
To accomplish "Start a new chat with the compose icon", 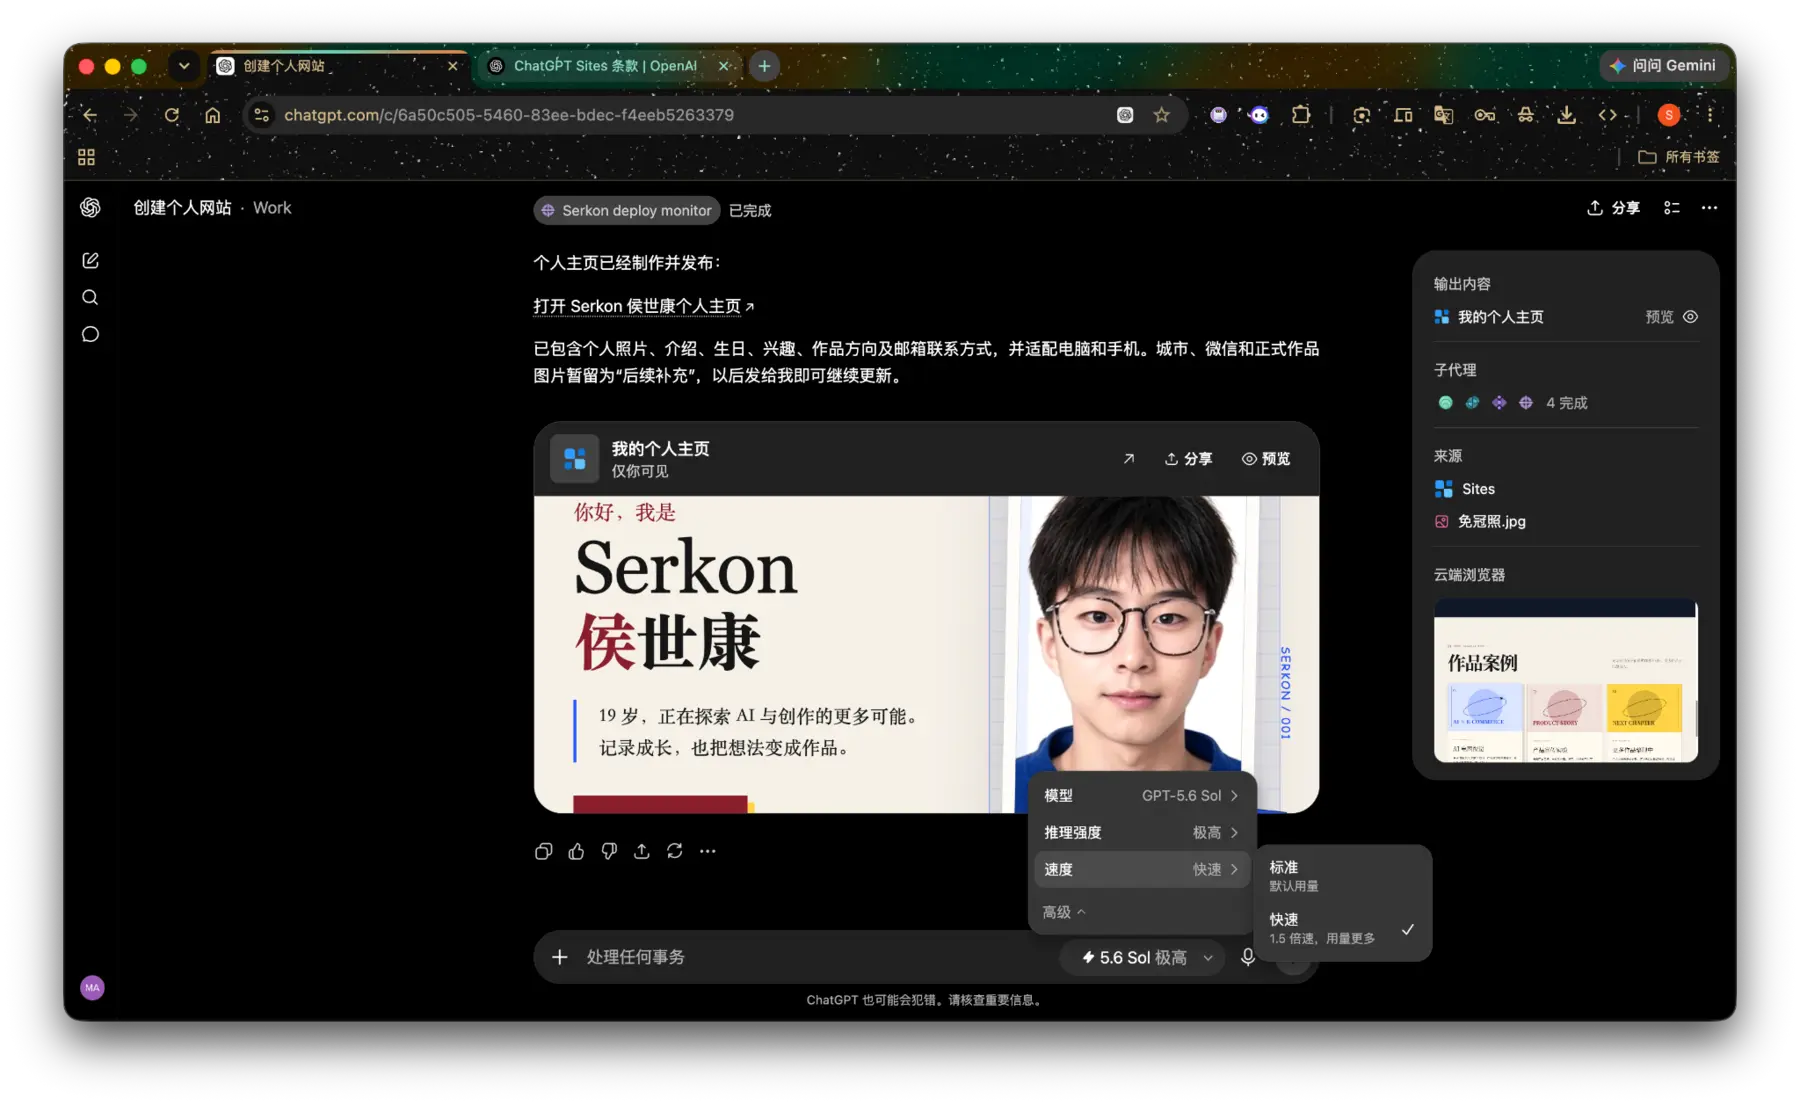I will [90, 260].
